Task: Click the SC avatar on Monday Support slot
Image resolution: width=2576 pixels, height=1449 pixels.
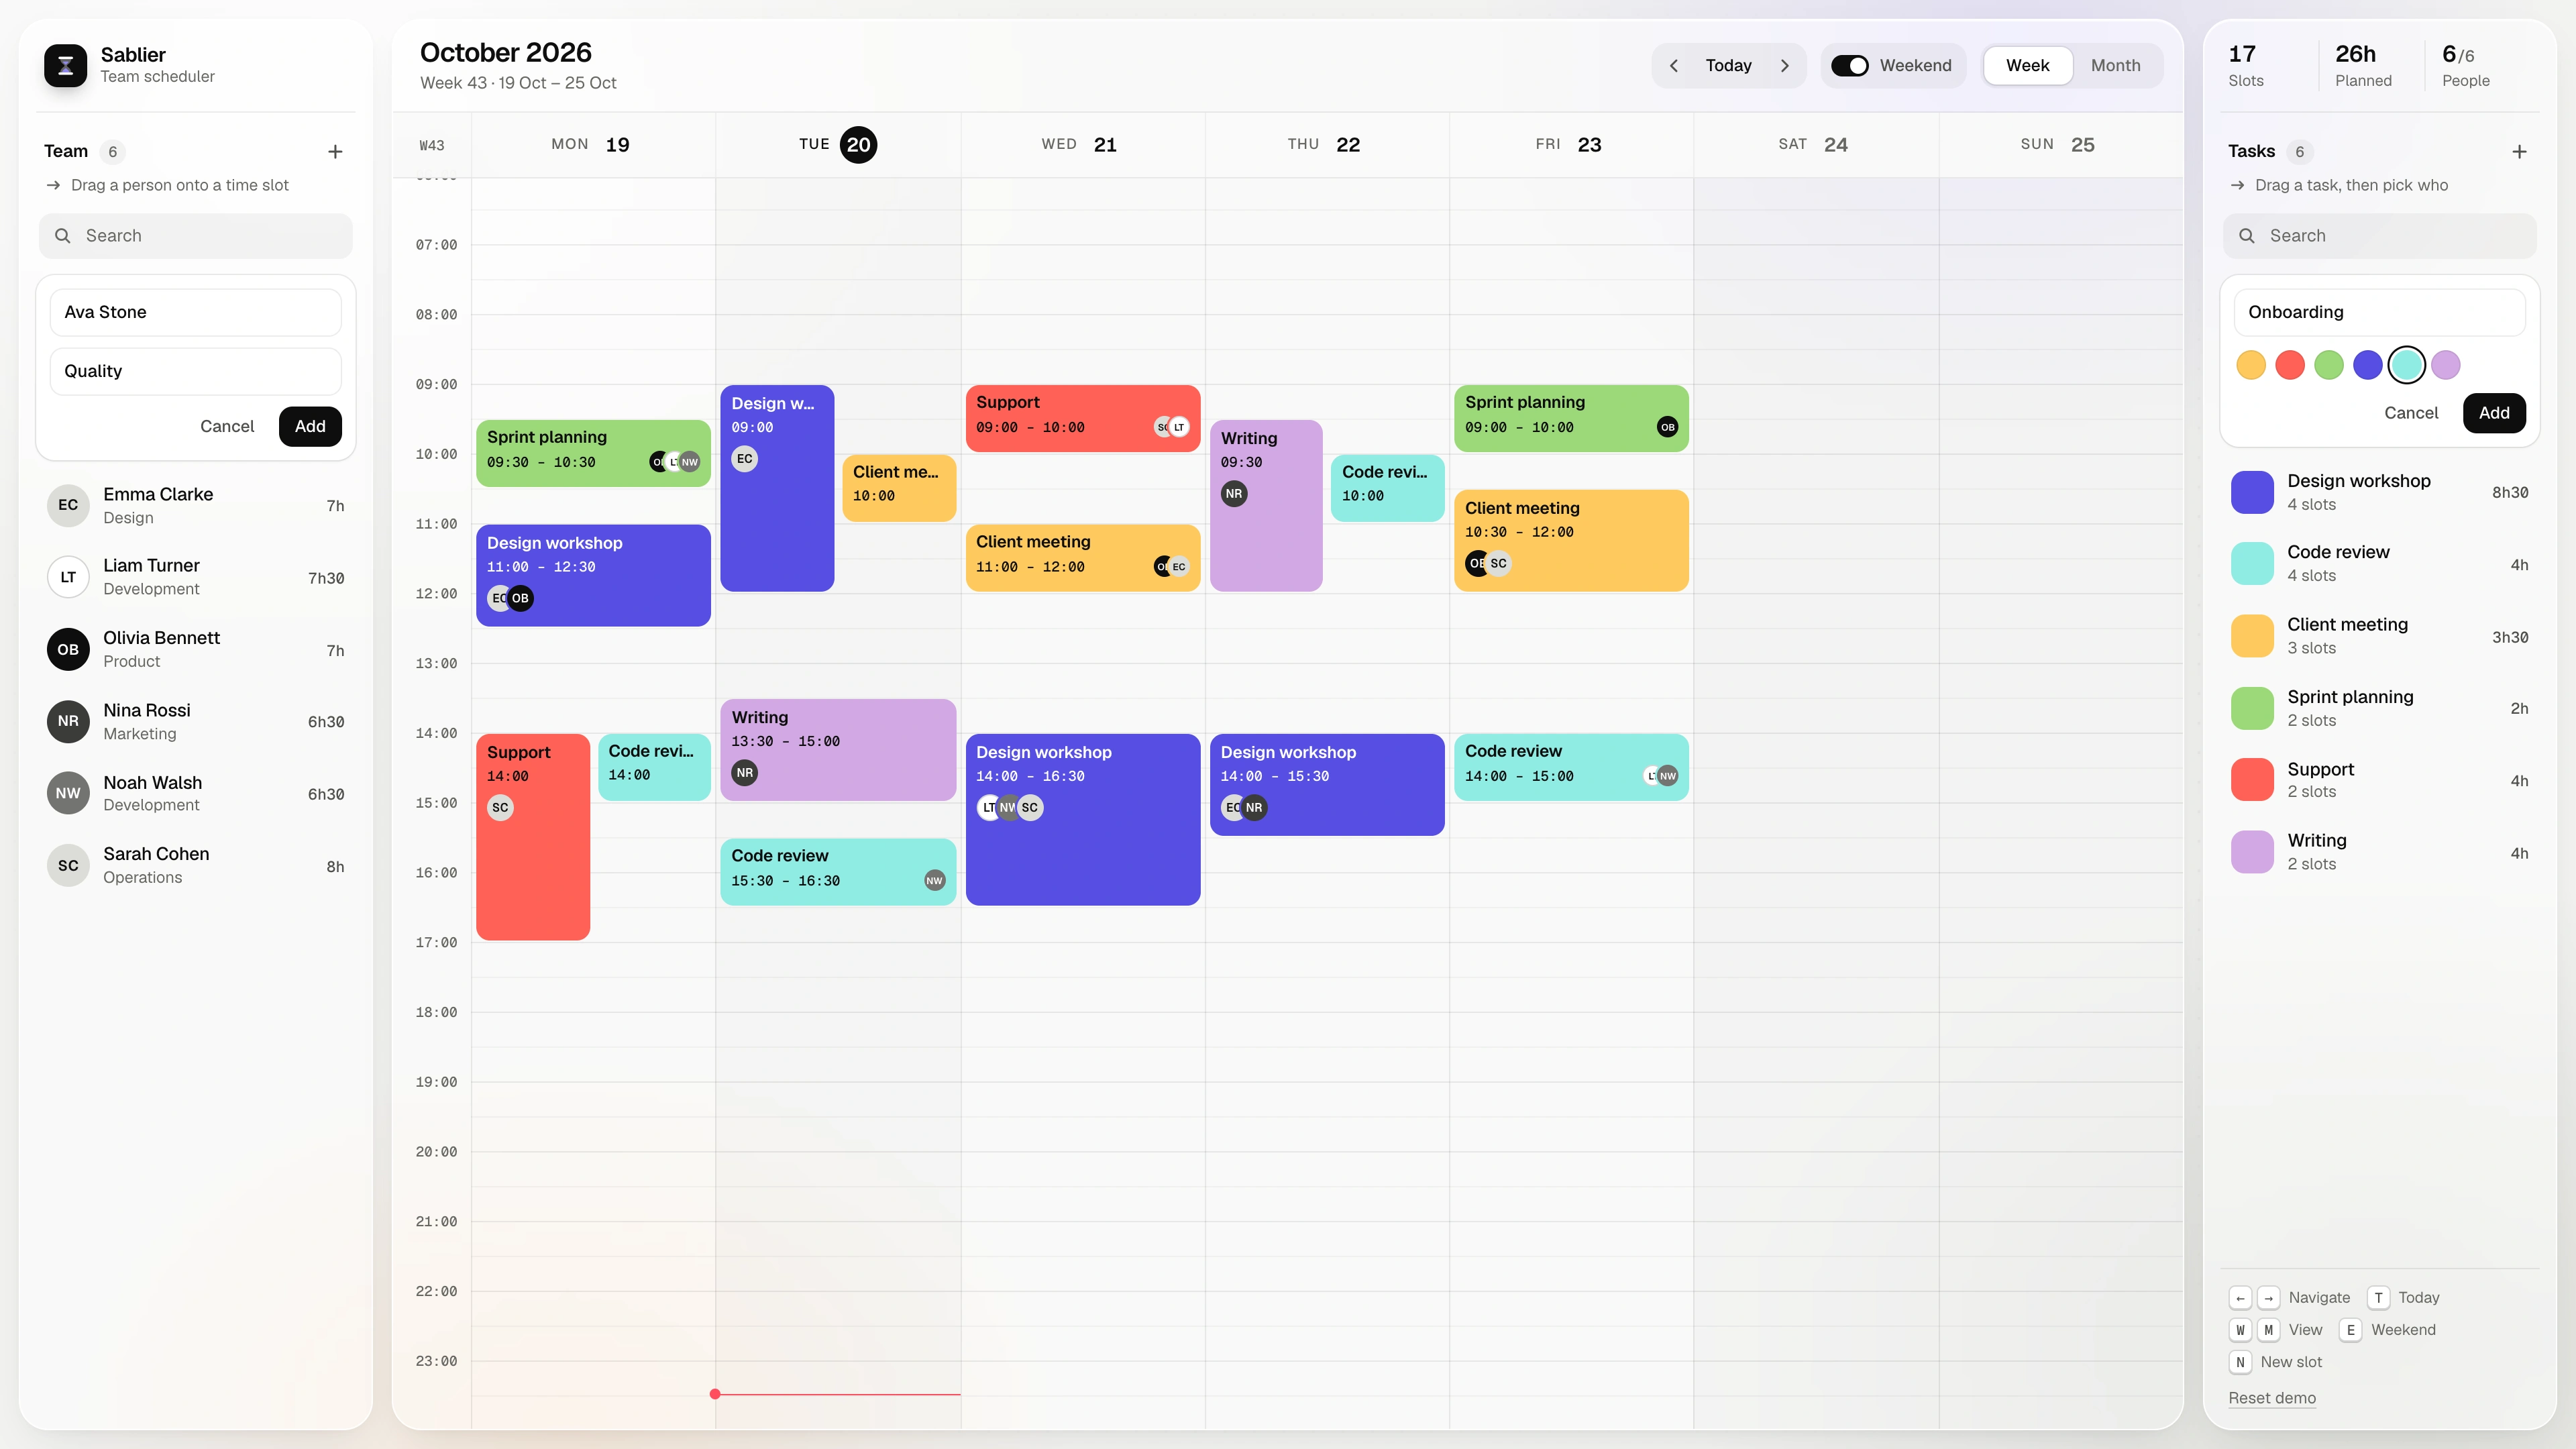Action: [500, 808]
